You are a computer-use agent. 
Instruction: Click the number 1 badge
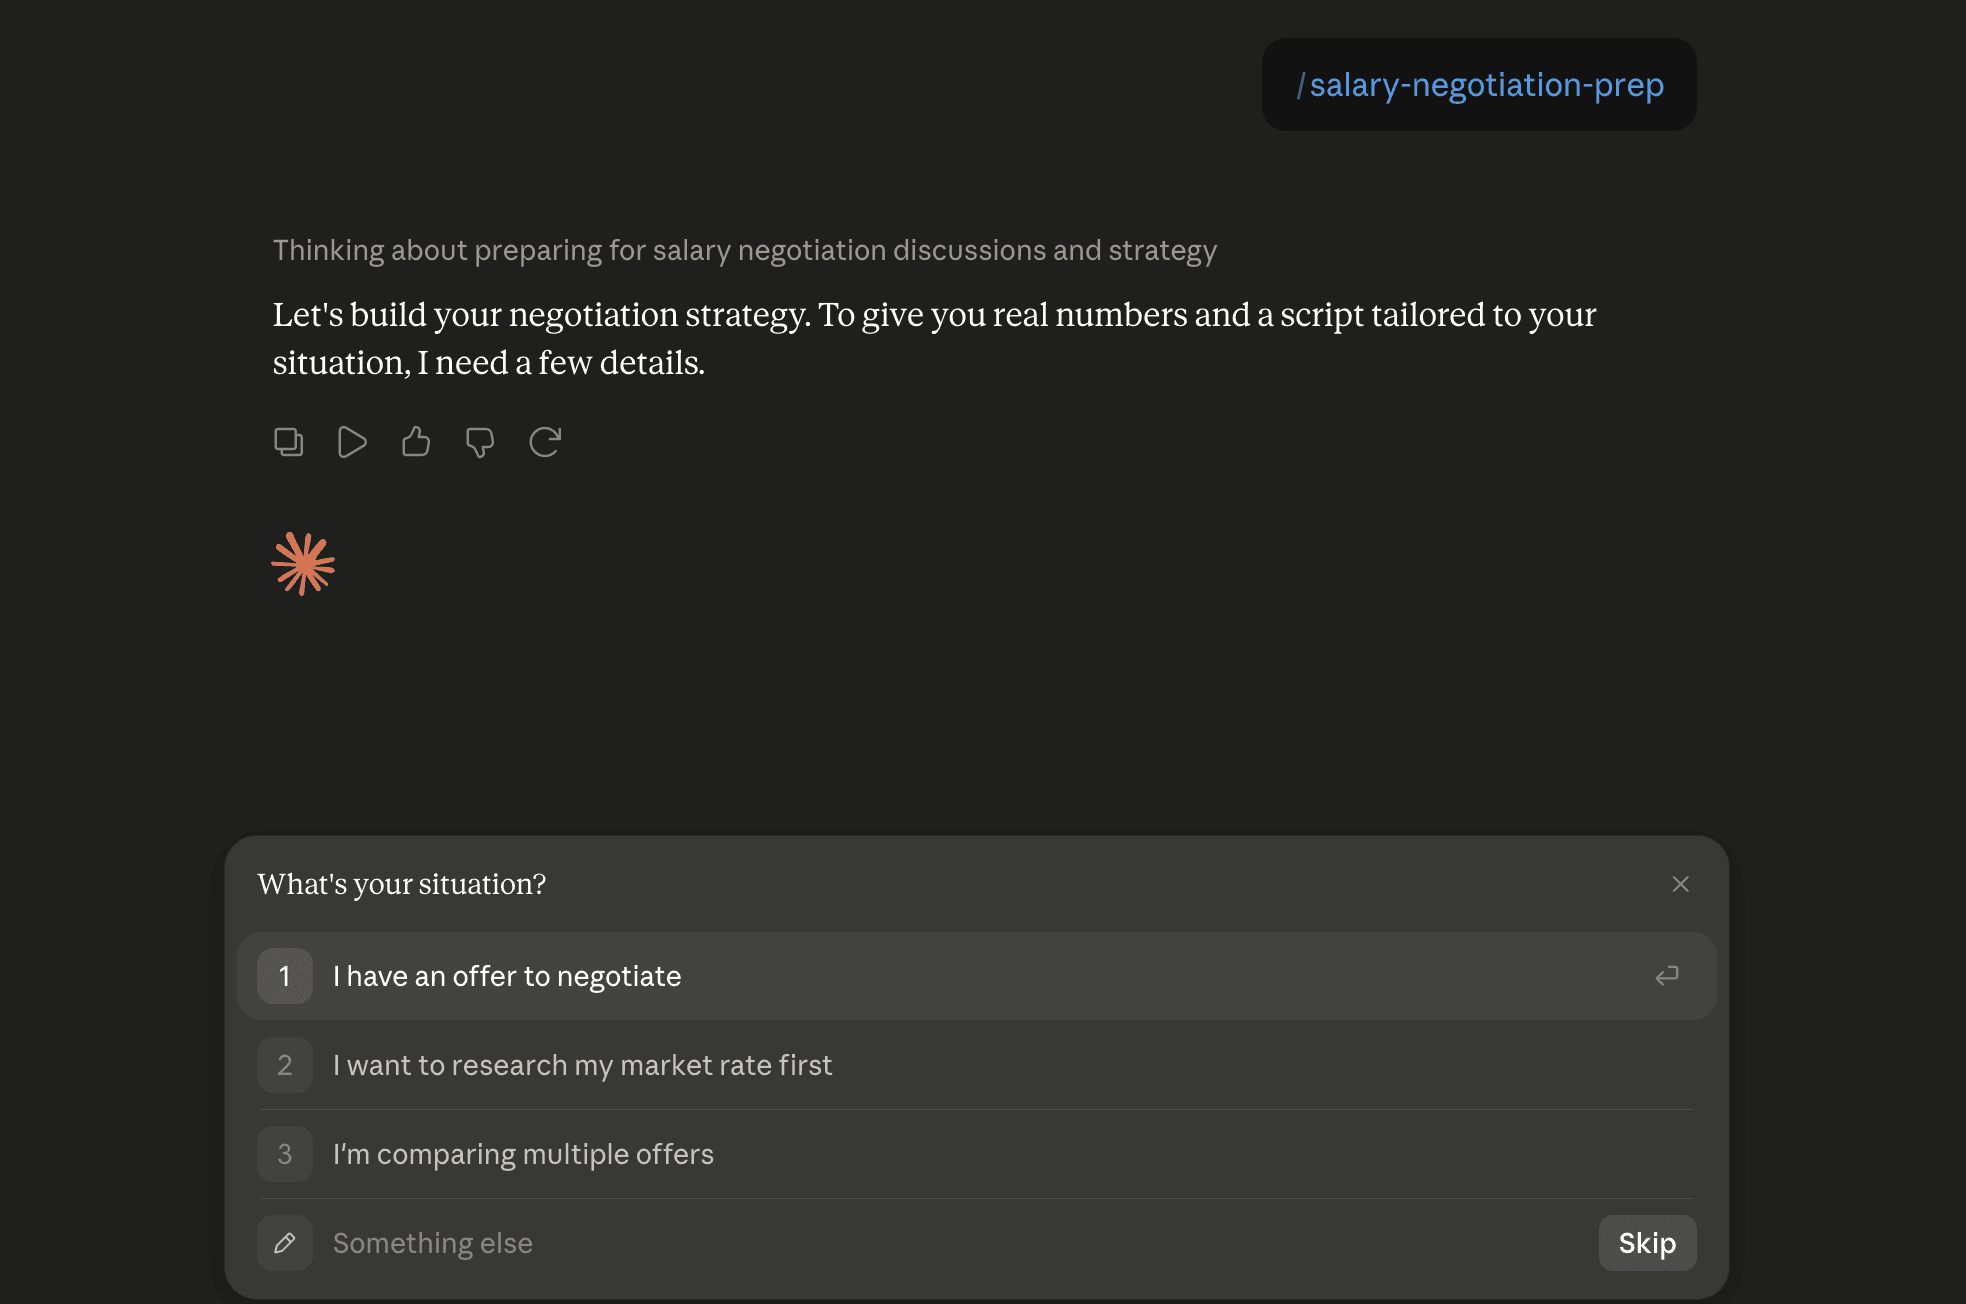[x=285, y=976]
